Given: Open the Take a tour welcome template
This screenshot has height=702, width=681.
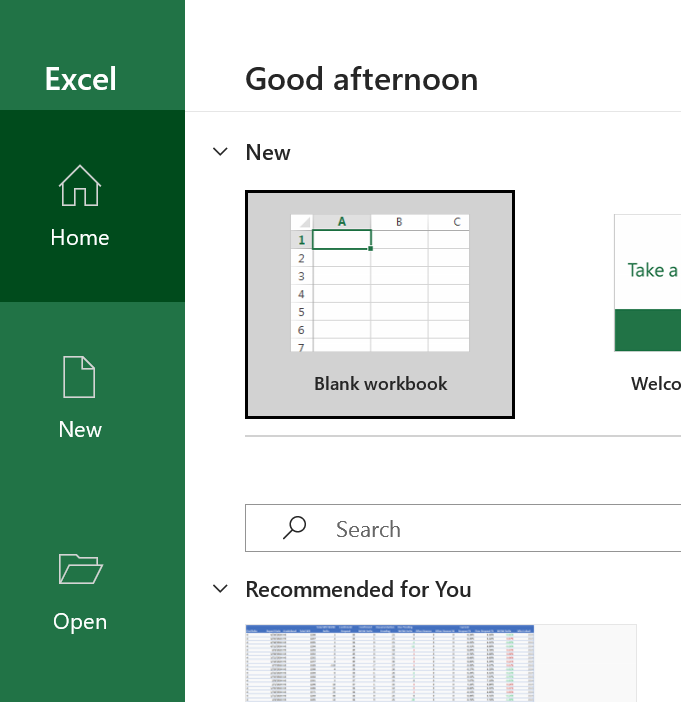Looking at the screenshot, I should coord(647,304).
